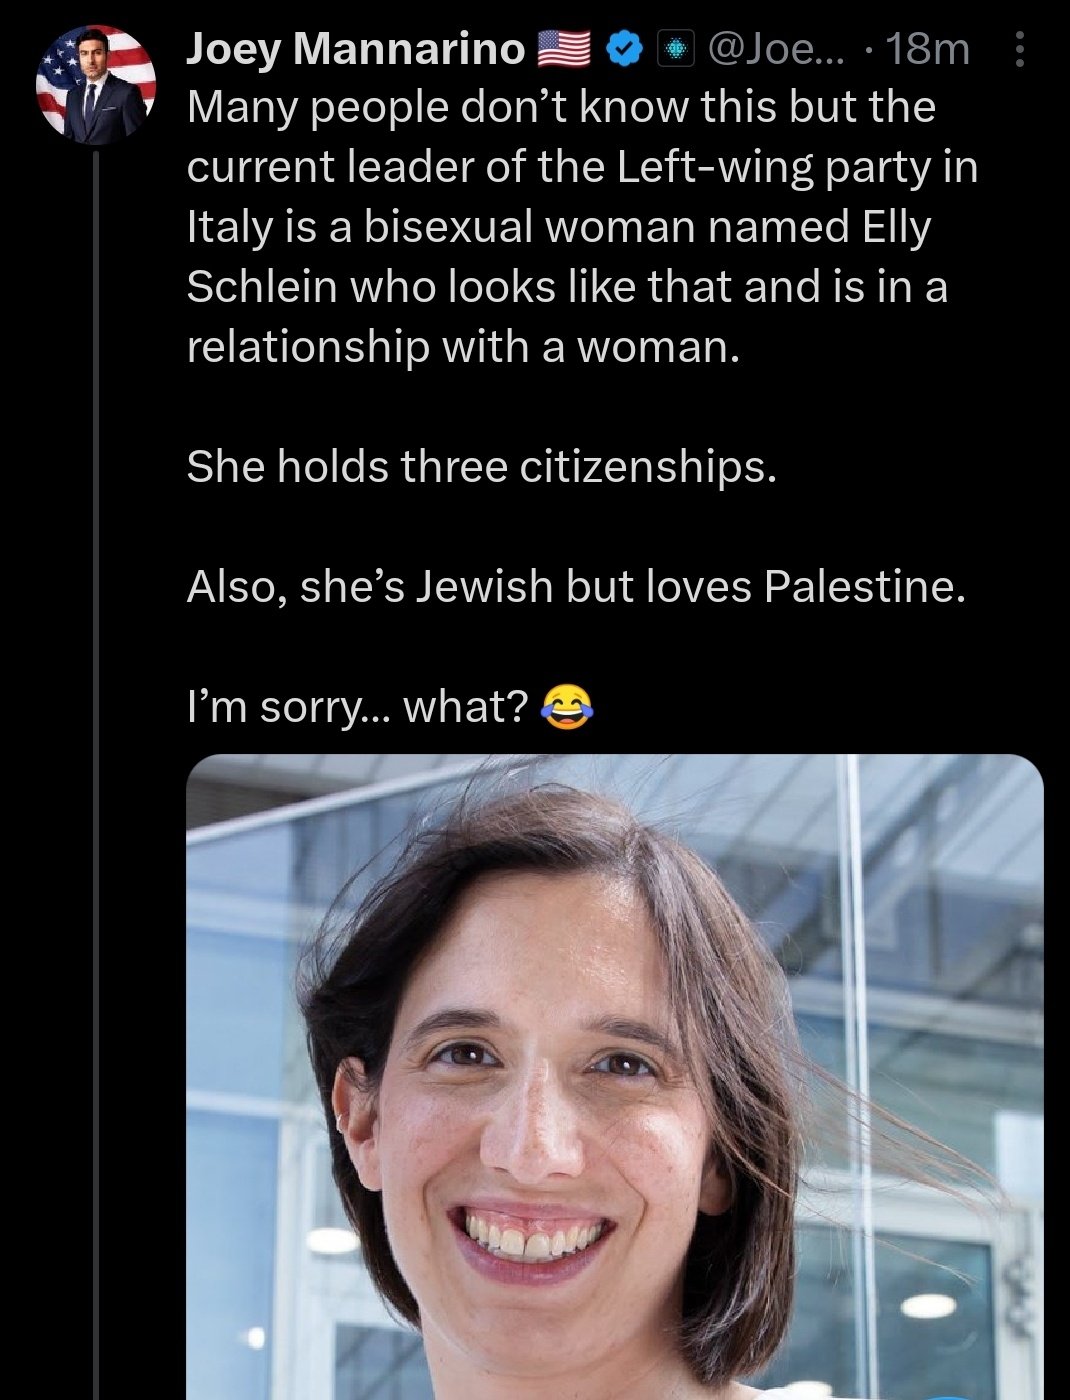
Task: Click the laughing-crying emoji in the tweet
Action: tap(566, 707)
